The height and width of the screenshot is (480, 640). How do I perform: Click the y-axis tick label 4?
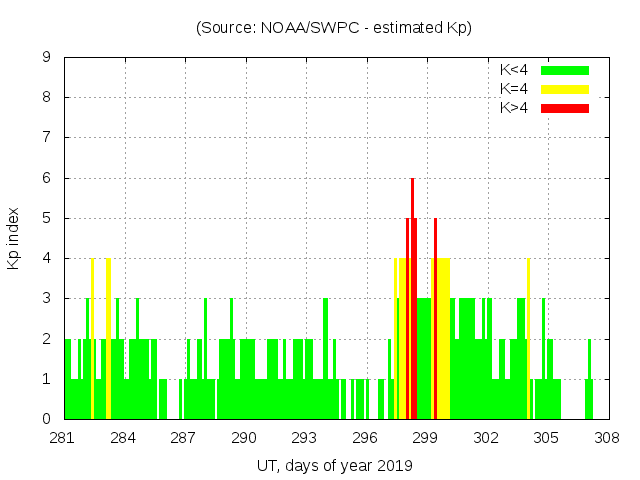[x=47, y=258]
